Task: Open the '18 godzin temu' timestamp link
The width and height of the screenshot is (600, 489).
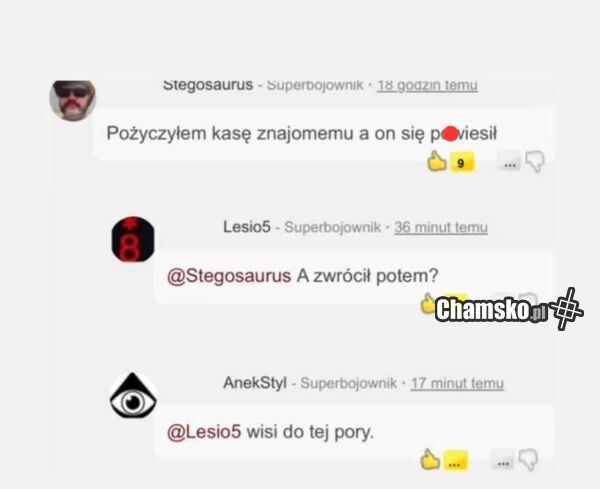Action: tap(427, 85)
